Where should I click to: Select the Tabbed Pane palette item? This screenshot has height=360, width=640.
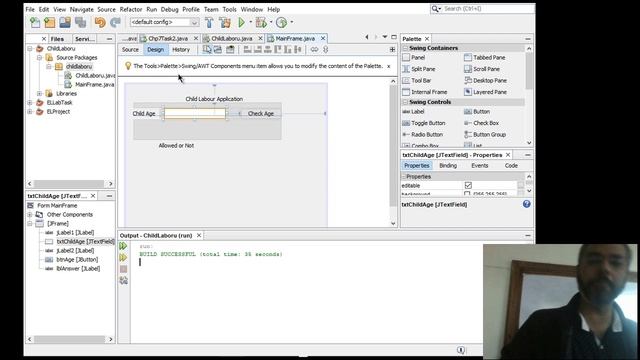[x=484, y=58]
